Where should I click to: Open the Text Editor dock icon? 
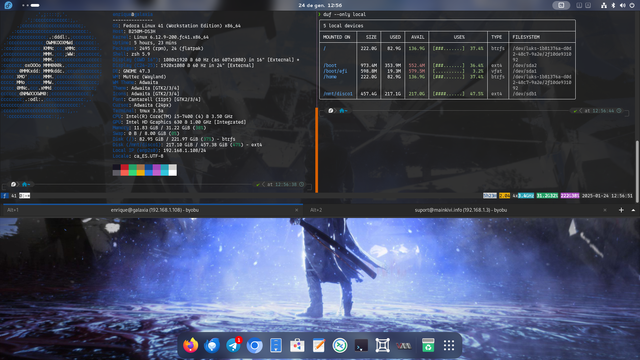[318, 345]
